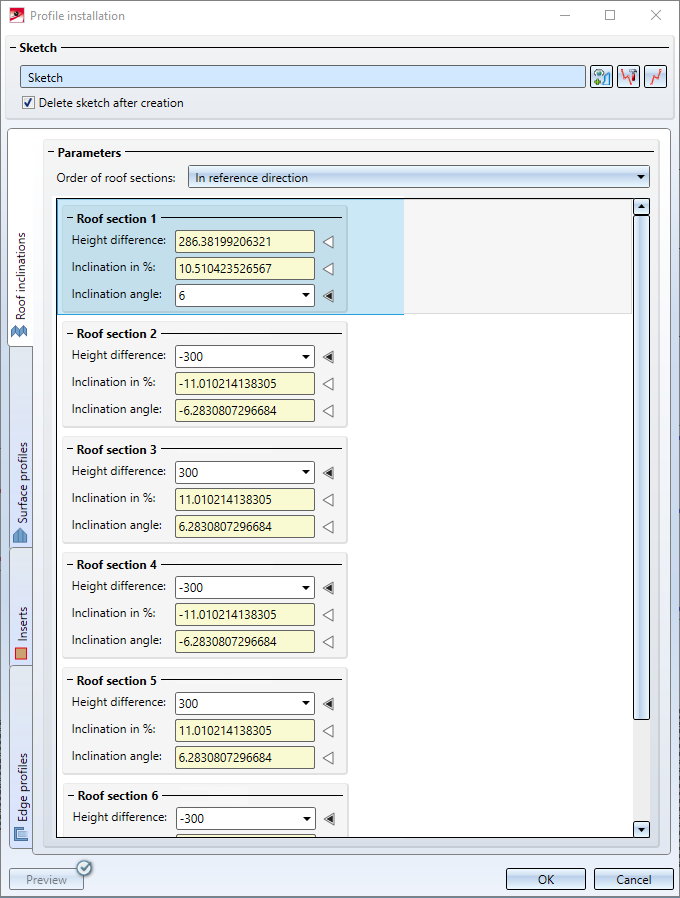Click the triangle for Roof section 5 Inclination angle
Screen dimensions: 680x898
pyautogui.click(x=328, y=757)
